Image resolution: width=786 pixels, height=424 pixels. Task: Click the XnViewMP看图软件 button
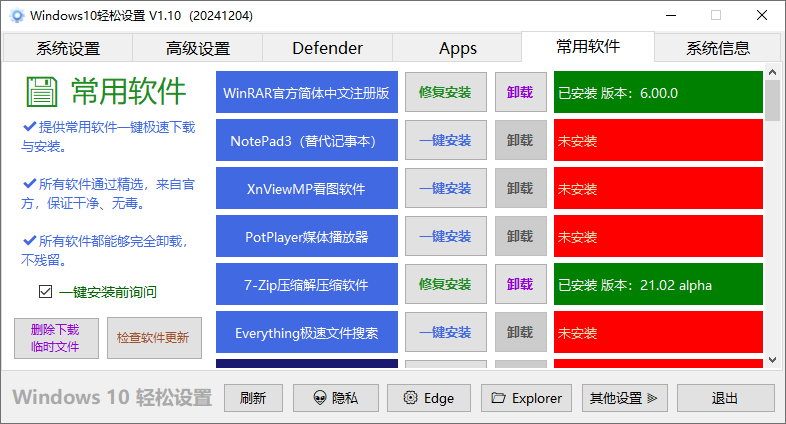tap(307, 188)
